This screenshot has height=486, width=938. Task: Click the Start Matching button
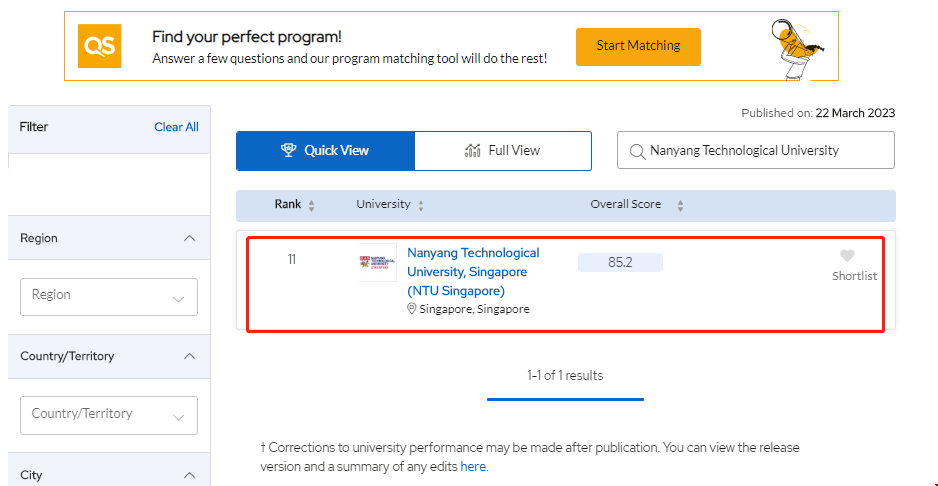(x=638, y=46)
